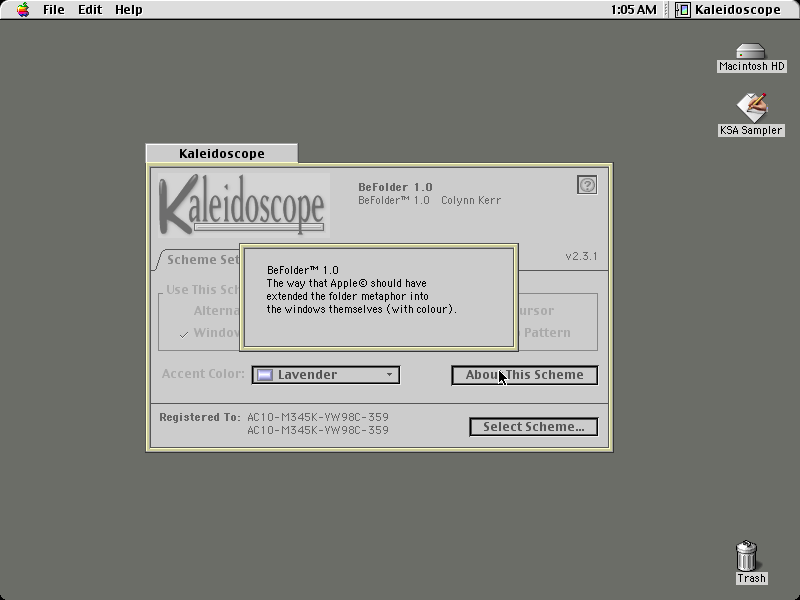Toggle the Alternate option above Windows
Image resolution: width=800 pixels, height=600 pixels.
click(x=216, y=311)
